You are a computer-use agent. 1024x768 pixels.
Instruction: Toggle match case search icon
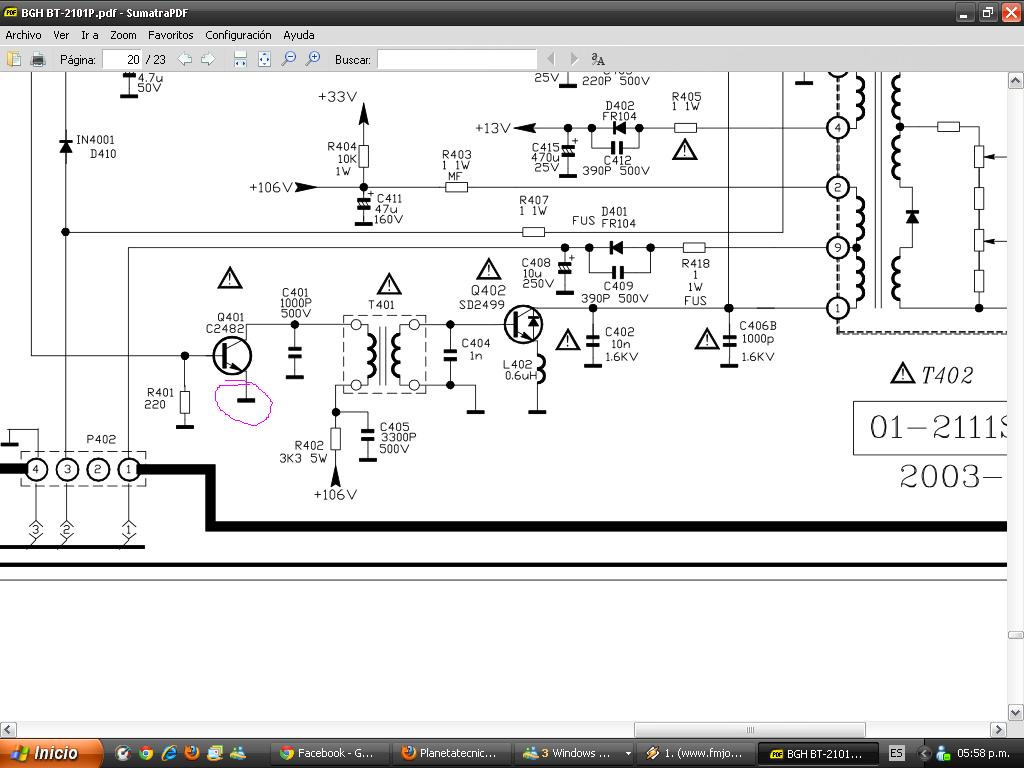click(x=598, y=59)
